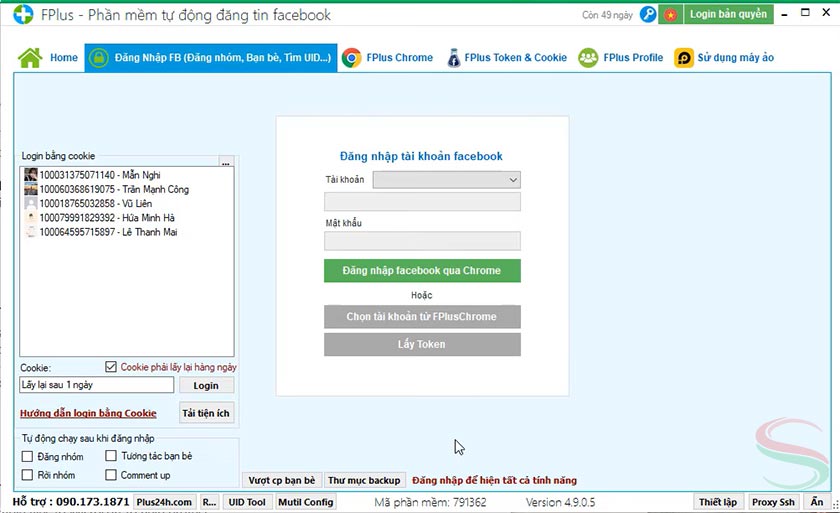Click the Home house icon
This screenshot has width=840, height=513.
30,57
